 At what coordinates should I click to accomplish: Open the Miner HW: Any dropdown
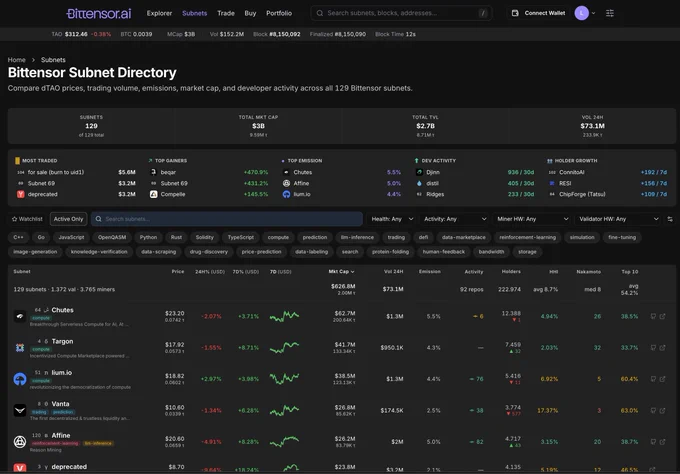[x=532, y=219]
